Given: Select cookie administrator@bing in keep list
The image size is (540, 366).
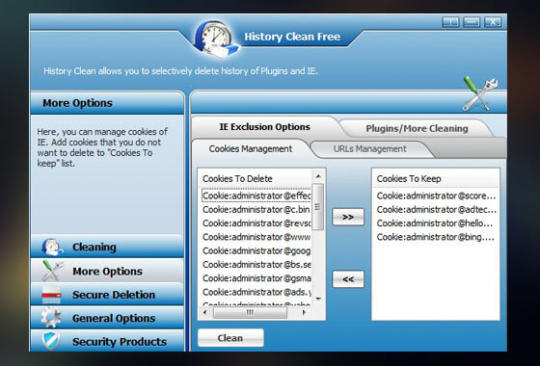Looking at the screenshot, I should (436, 237).
